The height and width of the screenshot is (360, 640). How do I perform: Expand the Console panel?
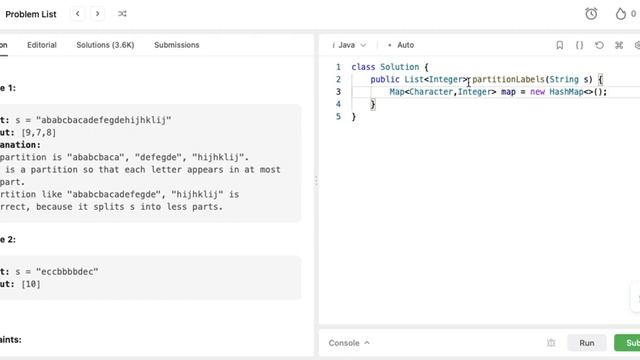tap(349, 343)
